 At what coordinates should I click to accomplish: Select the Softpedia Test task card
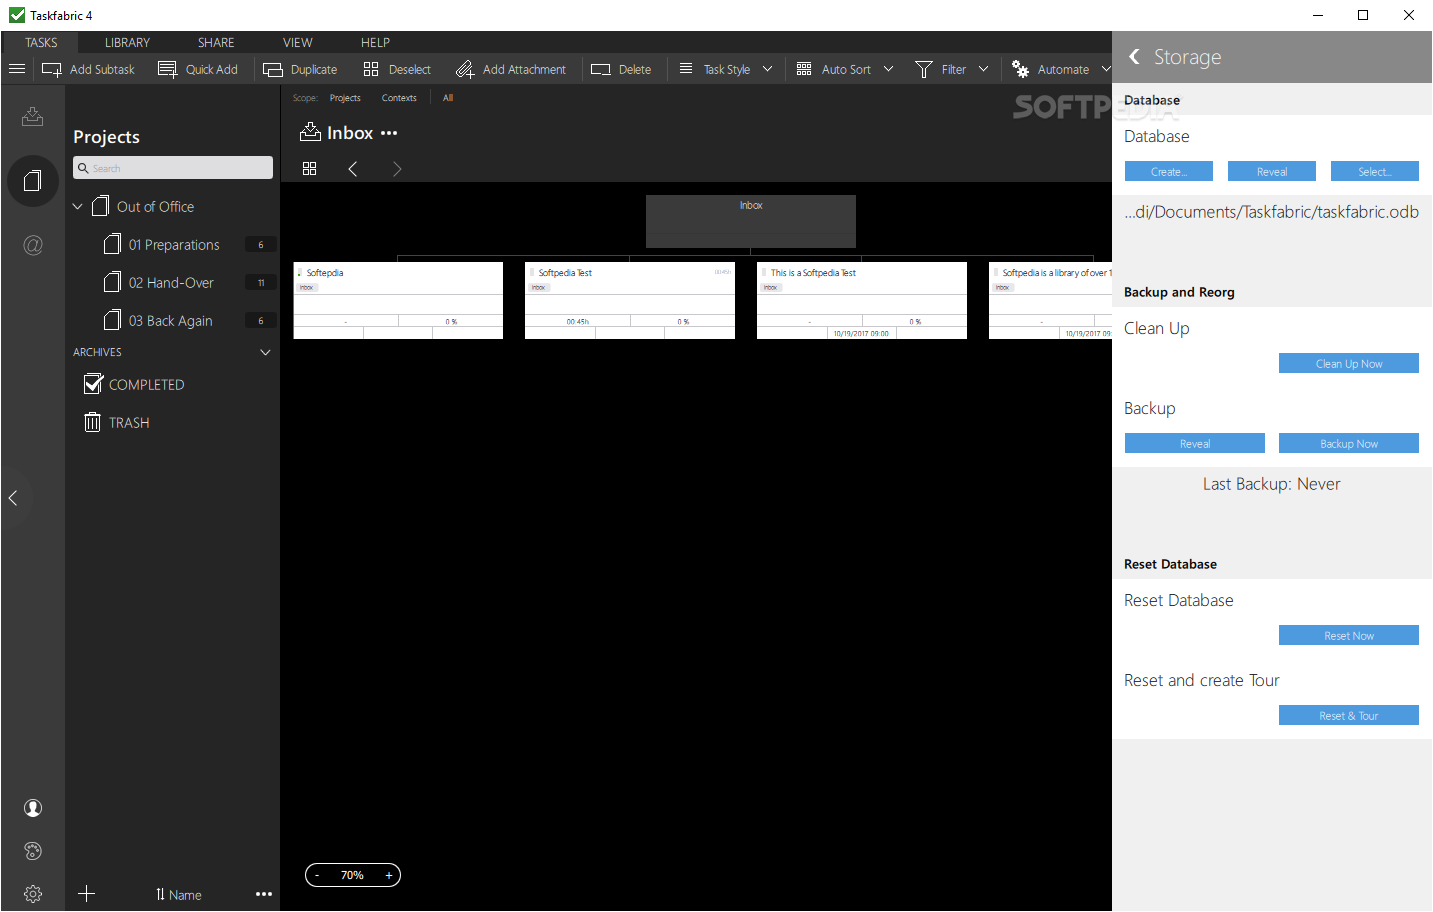click(630, 300)
